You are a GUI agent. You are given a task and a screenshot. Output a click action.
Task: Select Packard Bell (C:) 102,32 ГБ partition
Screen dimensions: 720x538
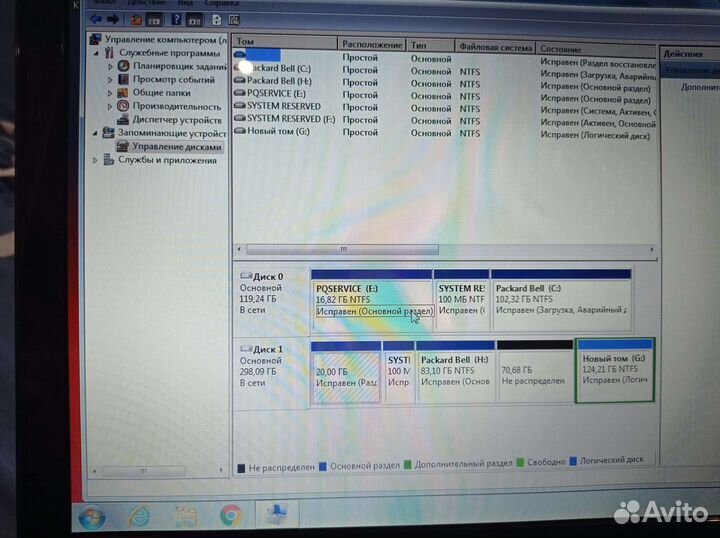coord(561,300)
